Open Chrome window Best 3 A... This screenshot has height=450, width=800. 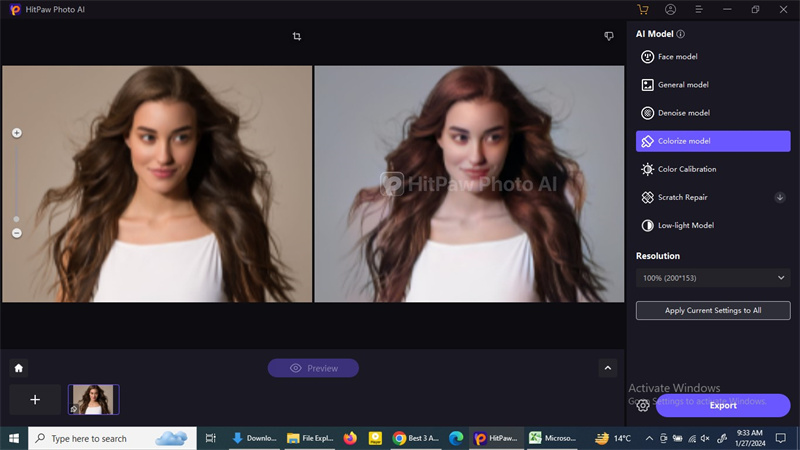click(416, 438)
